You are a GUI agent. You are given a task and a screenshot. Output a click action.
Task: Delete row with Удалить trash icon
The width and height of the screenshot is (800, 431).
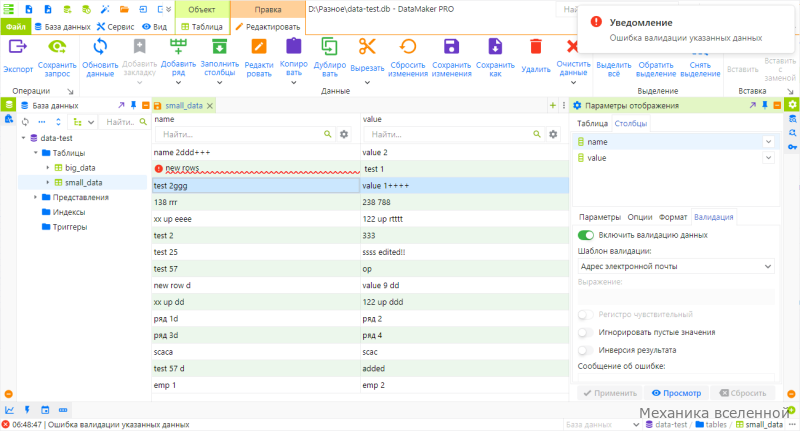coord(536,47)
